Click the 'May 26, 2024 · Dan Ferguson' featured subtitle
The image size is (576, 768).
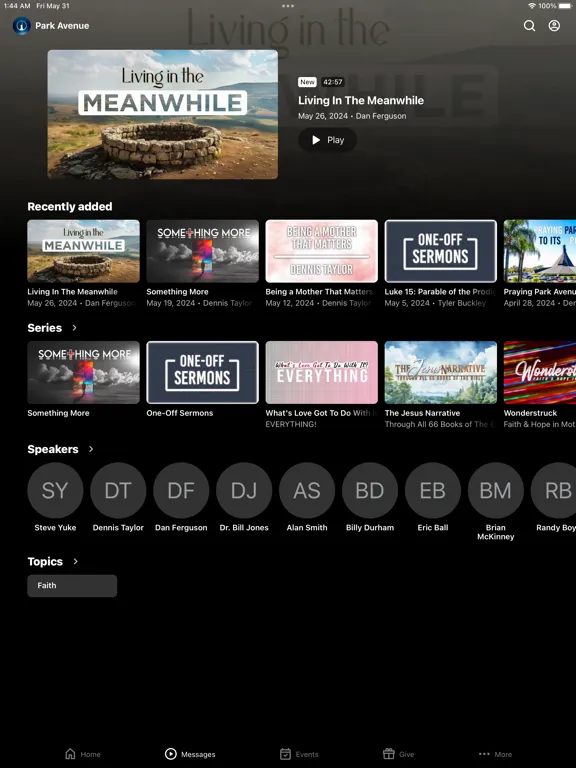352,116
